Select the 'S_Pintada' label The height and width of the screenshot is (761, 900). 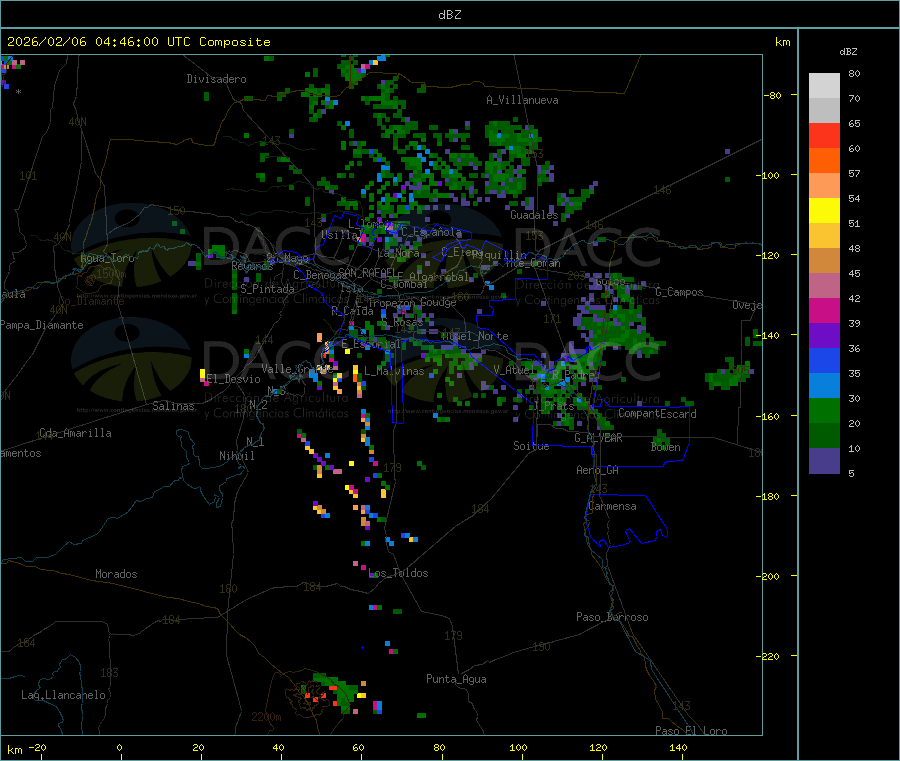[267, 289]
